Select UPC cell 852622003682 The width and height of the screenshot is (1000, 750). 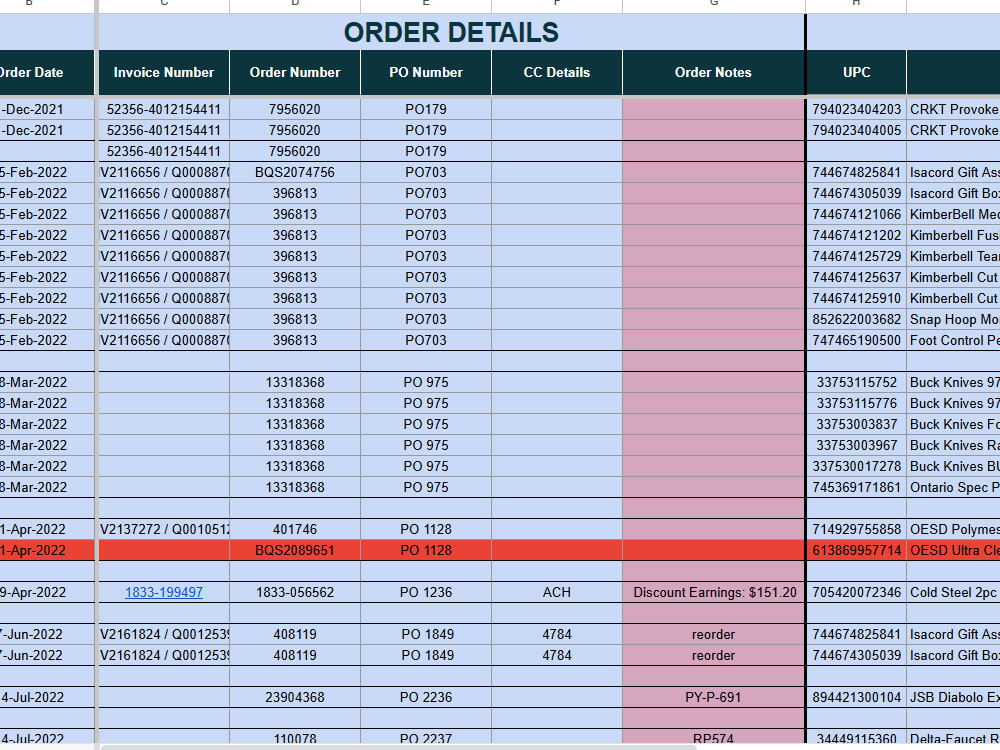(857, 320)
